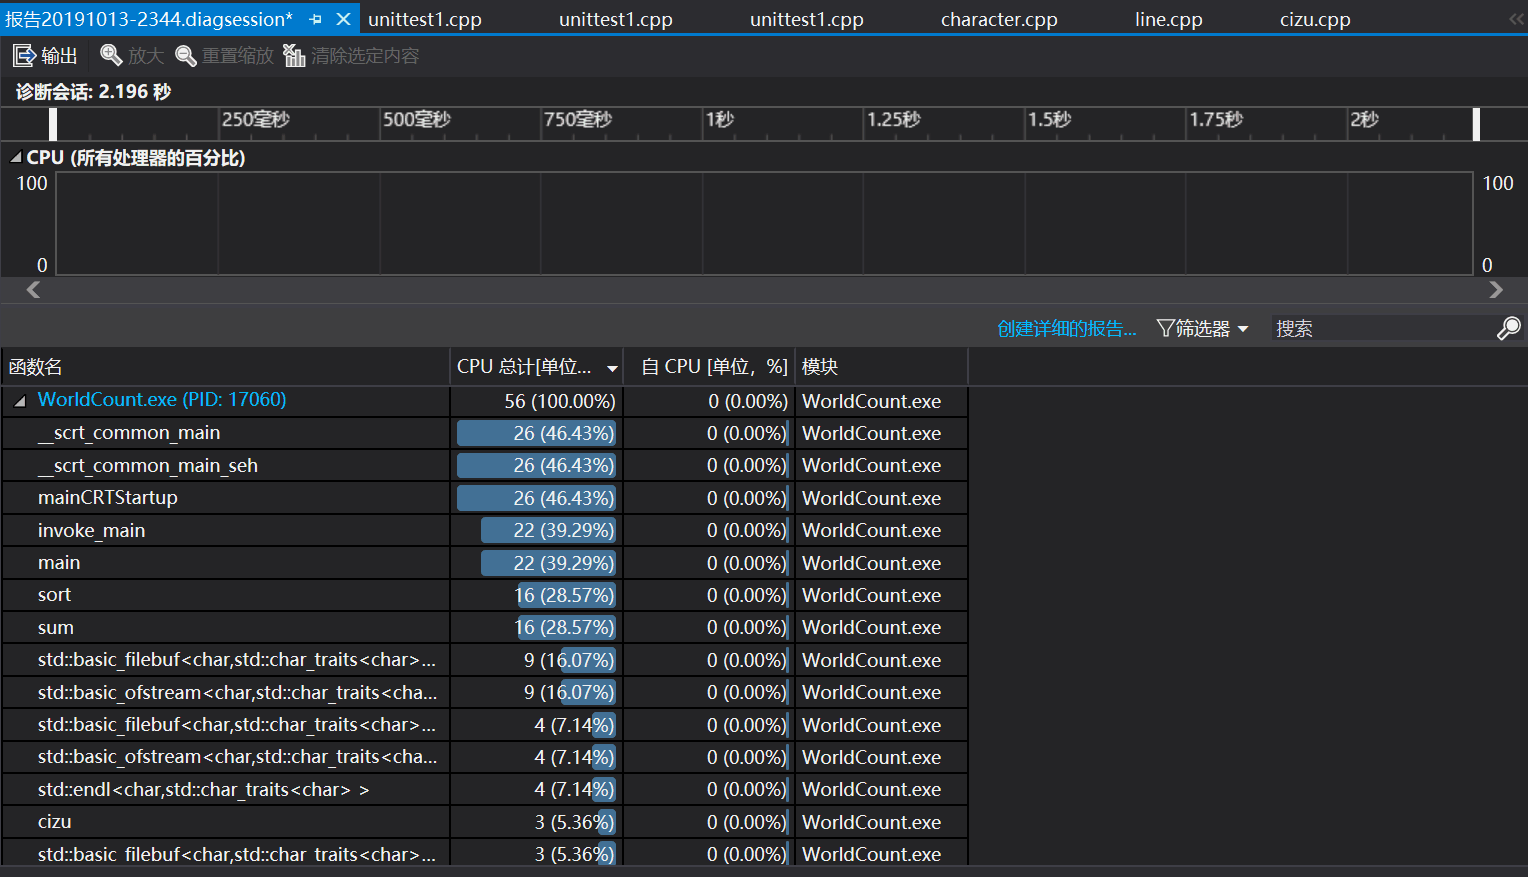
Task: Switch to the cizu.cpp tab
Action: (1315, 19)
